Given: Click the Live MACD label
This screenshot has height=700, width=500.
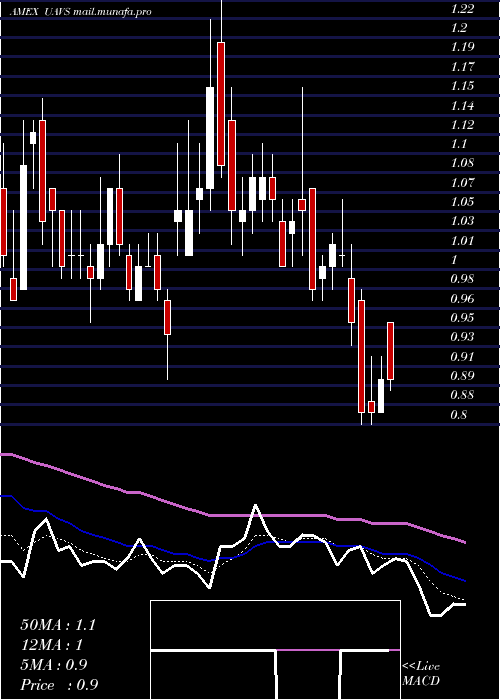Looking at the screenshot, I should 421,674.
